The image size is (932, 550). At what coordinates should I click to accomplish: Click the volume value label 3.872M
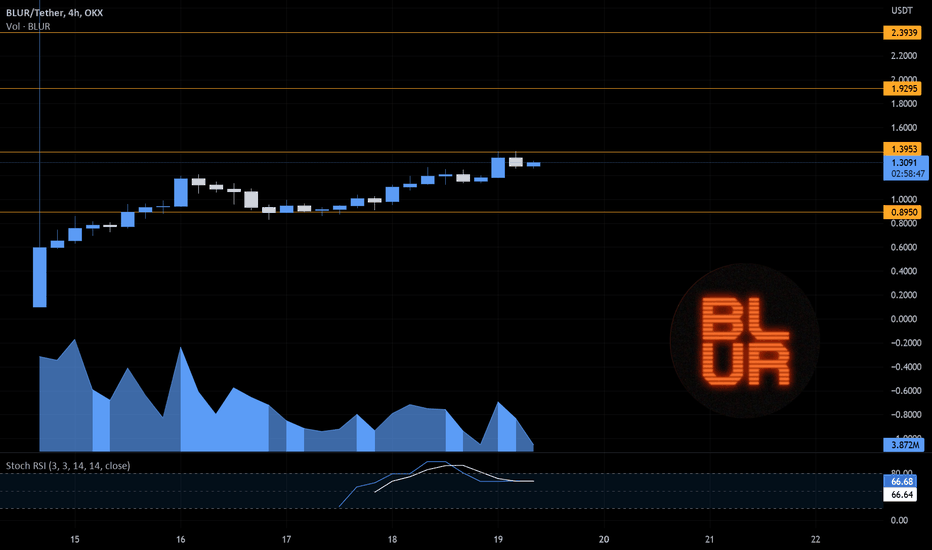click(x=904, y=445)
